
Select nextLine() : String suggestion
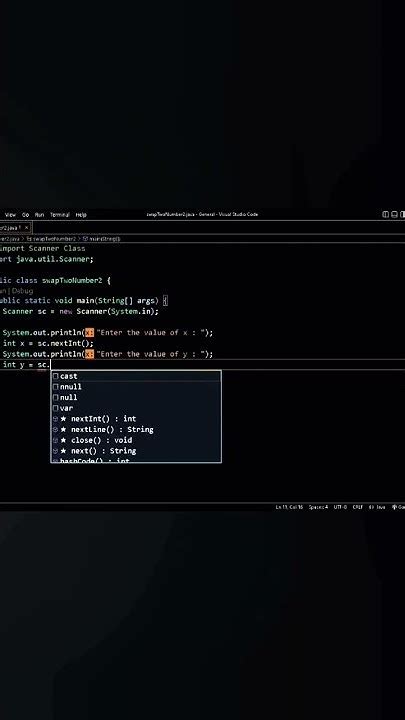(136, 429)
